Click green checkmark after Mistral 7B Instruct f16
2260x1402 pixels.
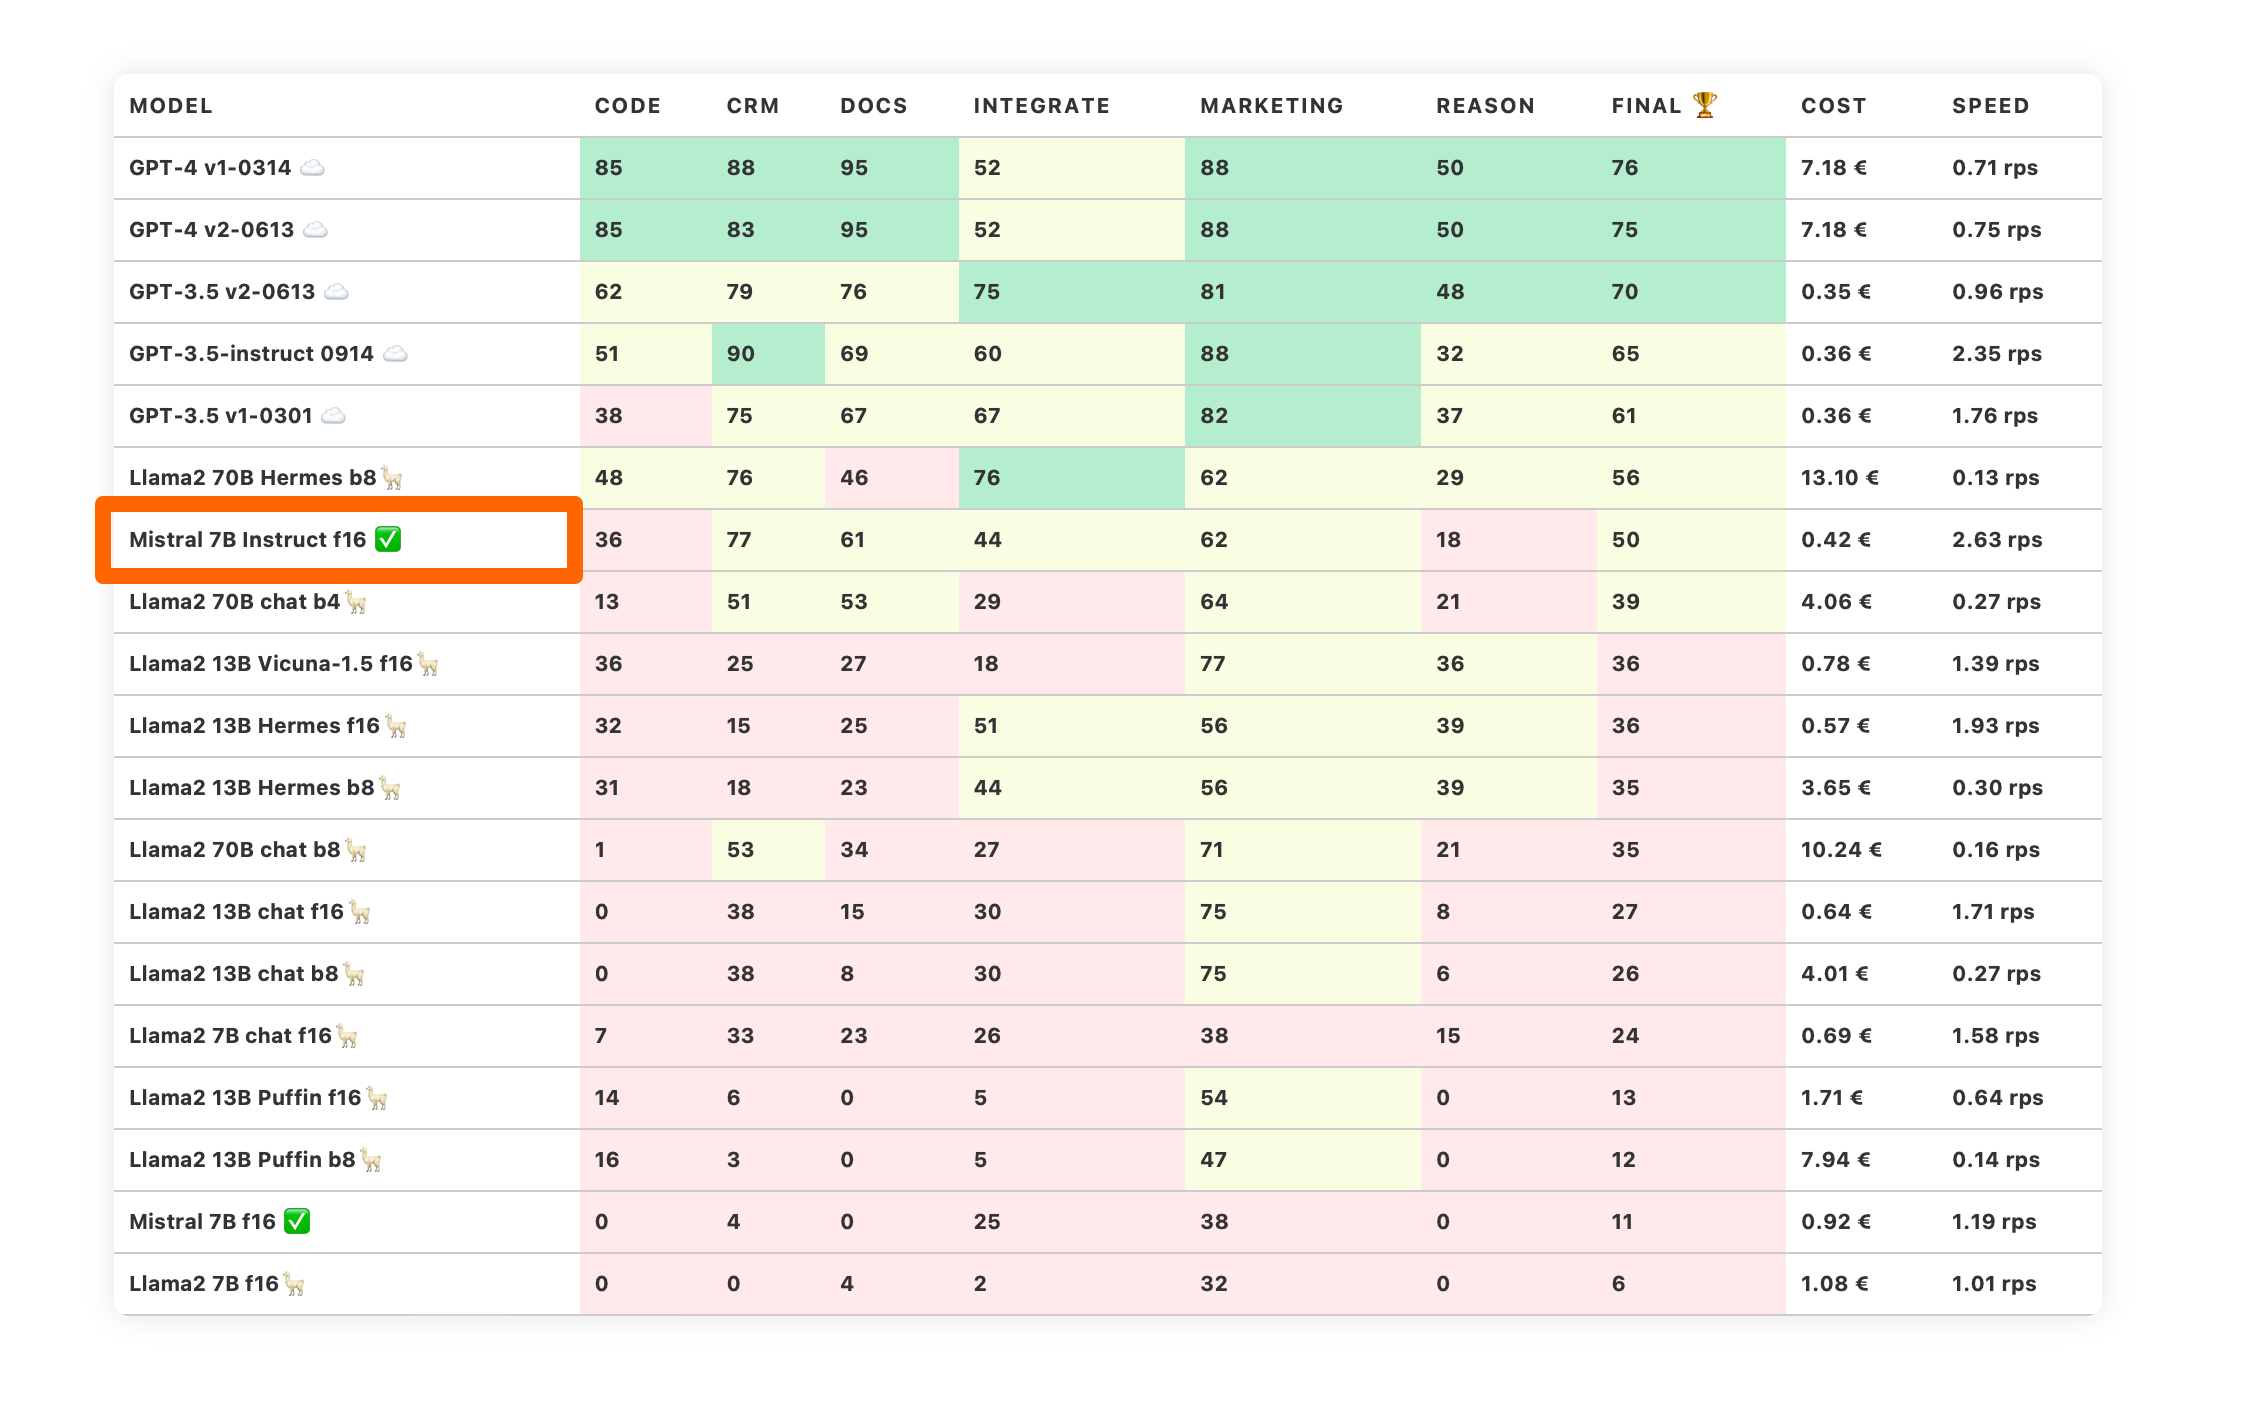(388, 539)
